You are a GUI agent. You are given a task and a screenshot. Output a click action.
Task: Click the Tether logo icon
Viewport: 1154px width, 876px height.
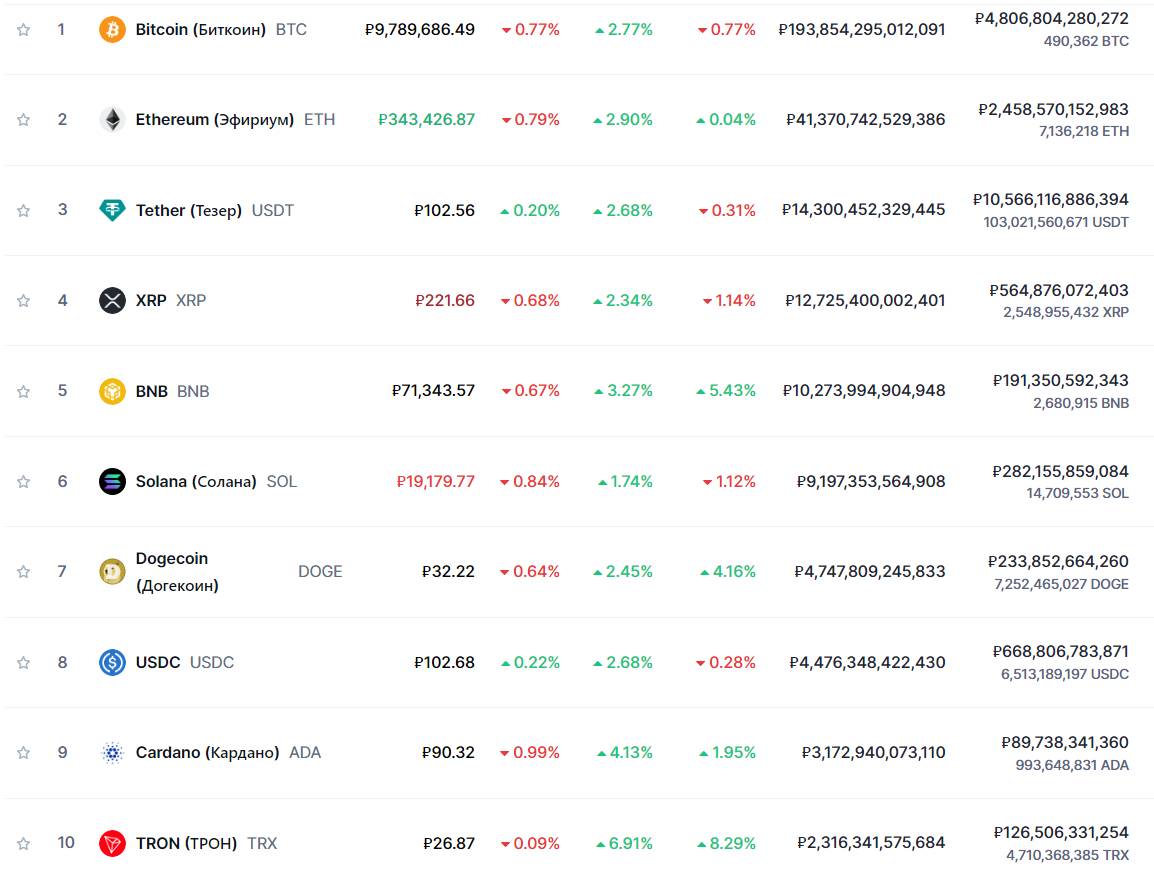[x=112, y=210]
